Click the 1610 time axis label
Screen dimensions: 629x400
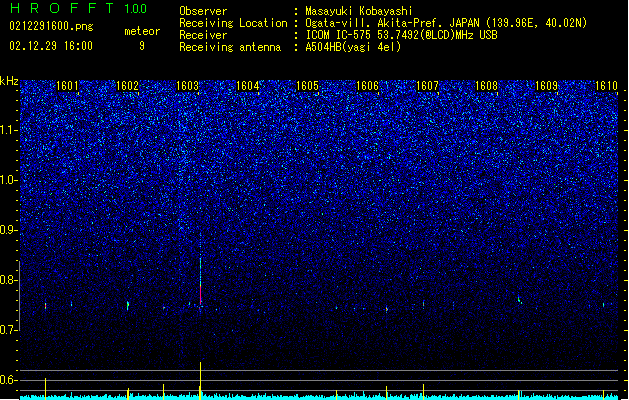606,85
